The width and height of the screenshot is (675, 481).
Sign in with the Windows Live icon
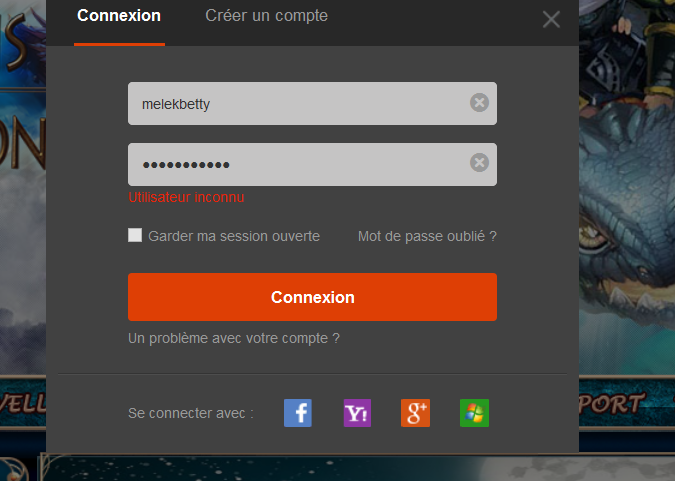pyautogui.click(x=474, y=413)
